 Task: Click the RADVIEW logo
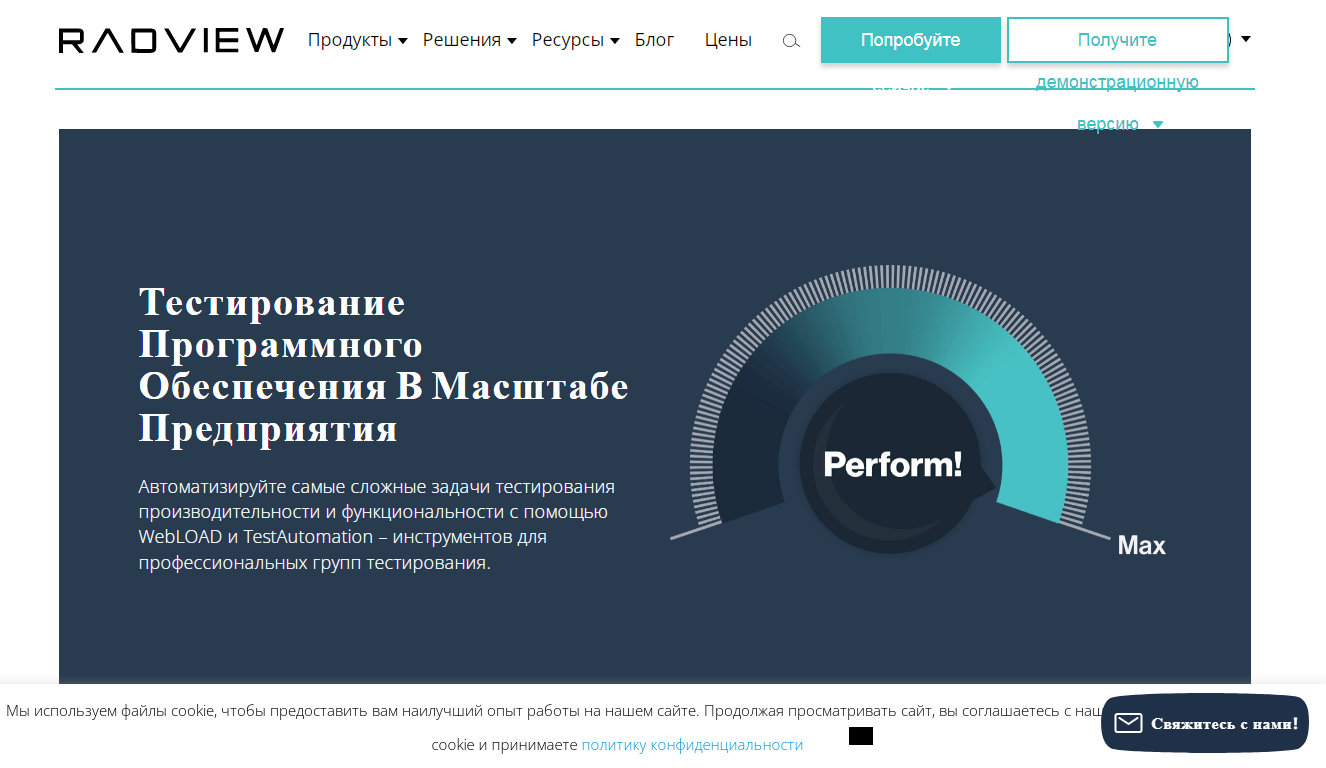170,40
